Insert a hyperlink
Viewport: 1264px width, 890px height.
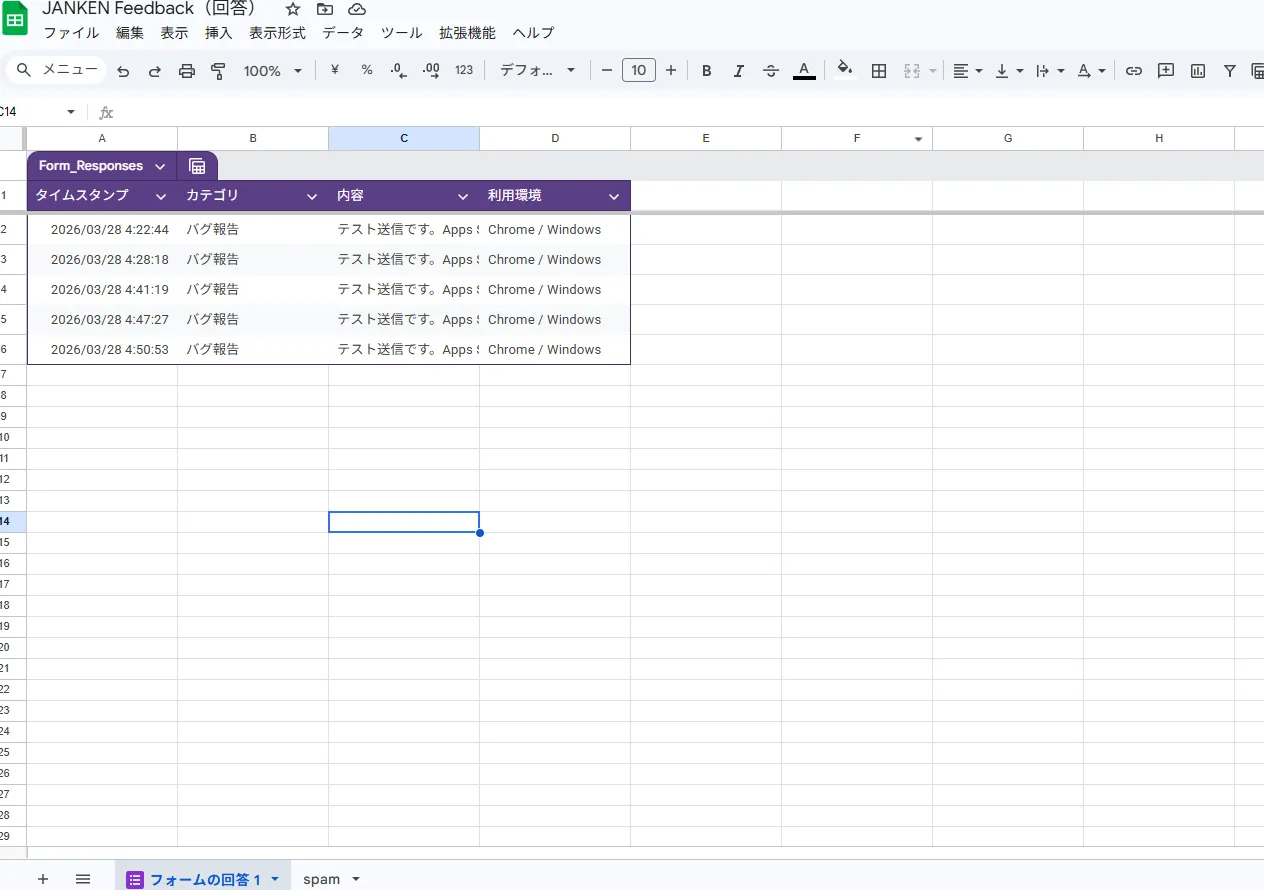(x=1134, y=71)
